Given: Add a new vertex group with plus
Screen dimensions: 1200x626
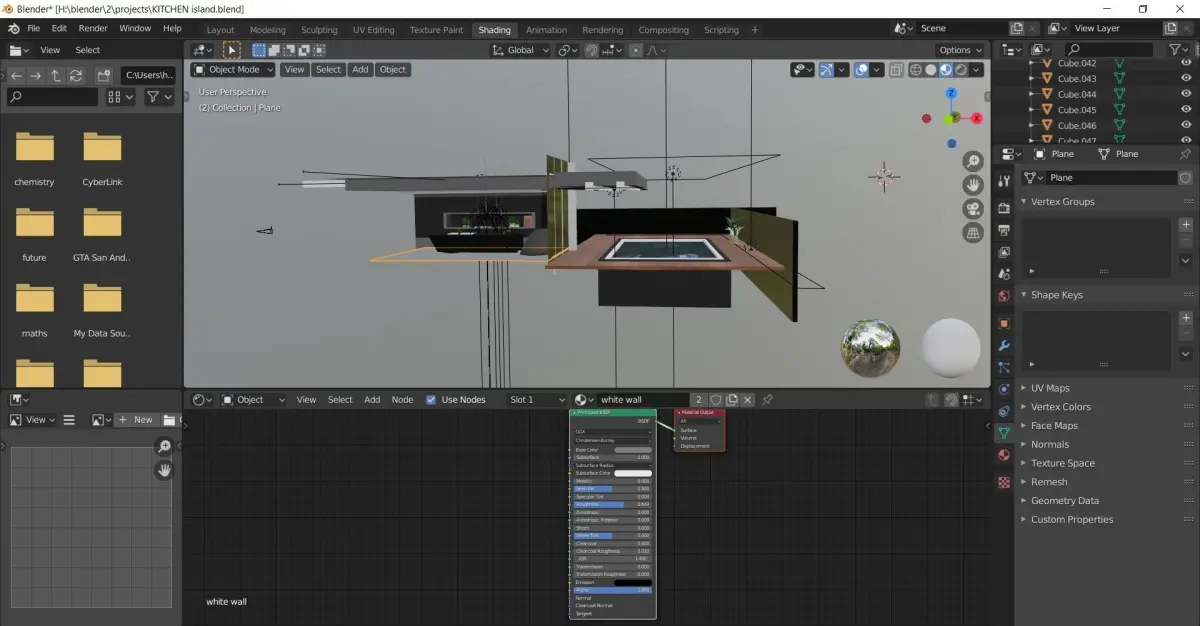Looking at the screenshot, I should (x=1186, y=225).
